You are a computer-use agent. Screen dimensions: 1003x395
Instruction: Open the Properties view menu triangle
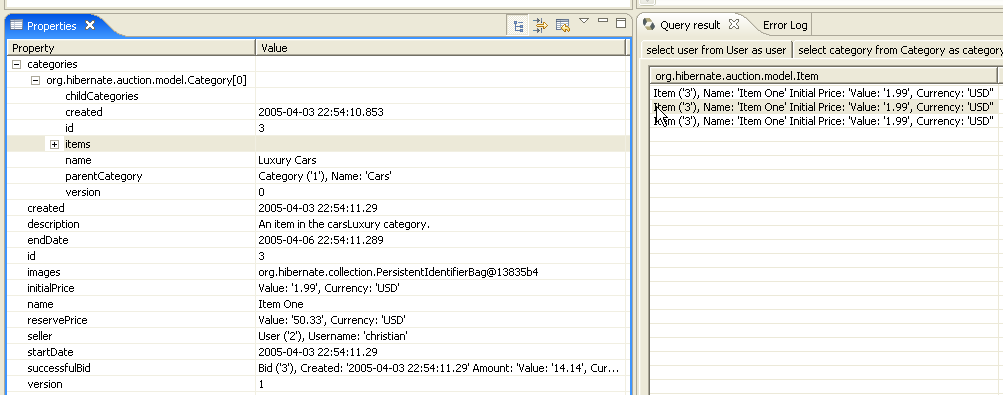583,21
